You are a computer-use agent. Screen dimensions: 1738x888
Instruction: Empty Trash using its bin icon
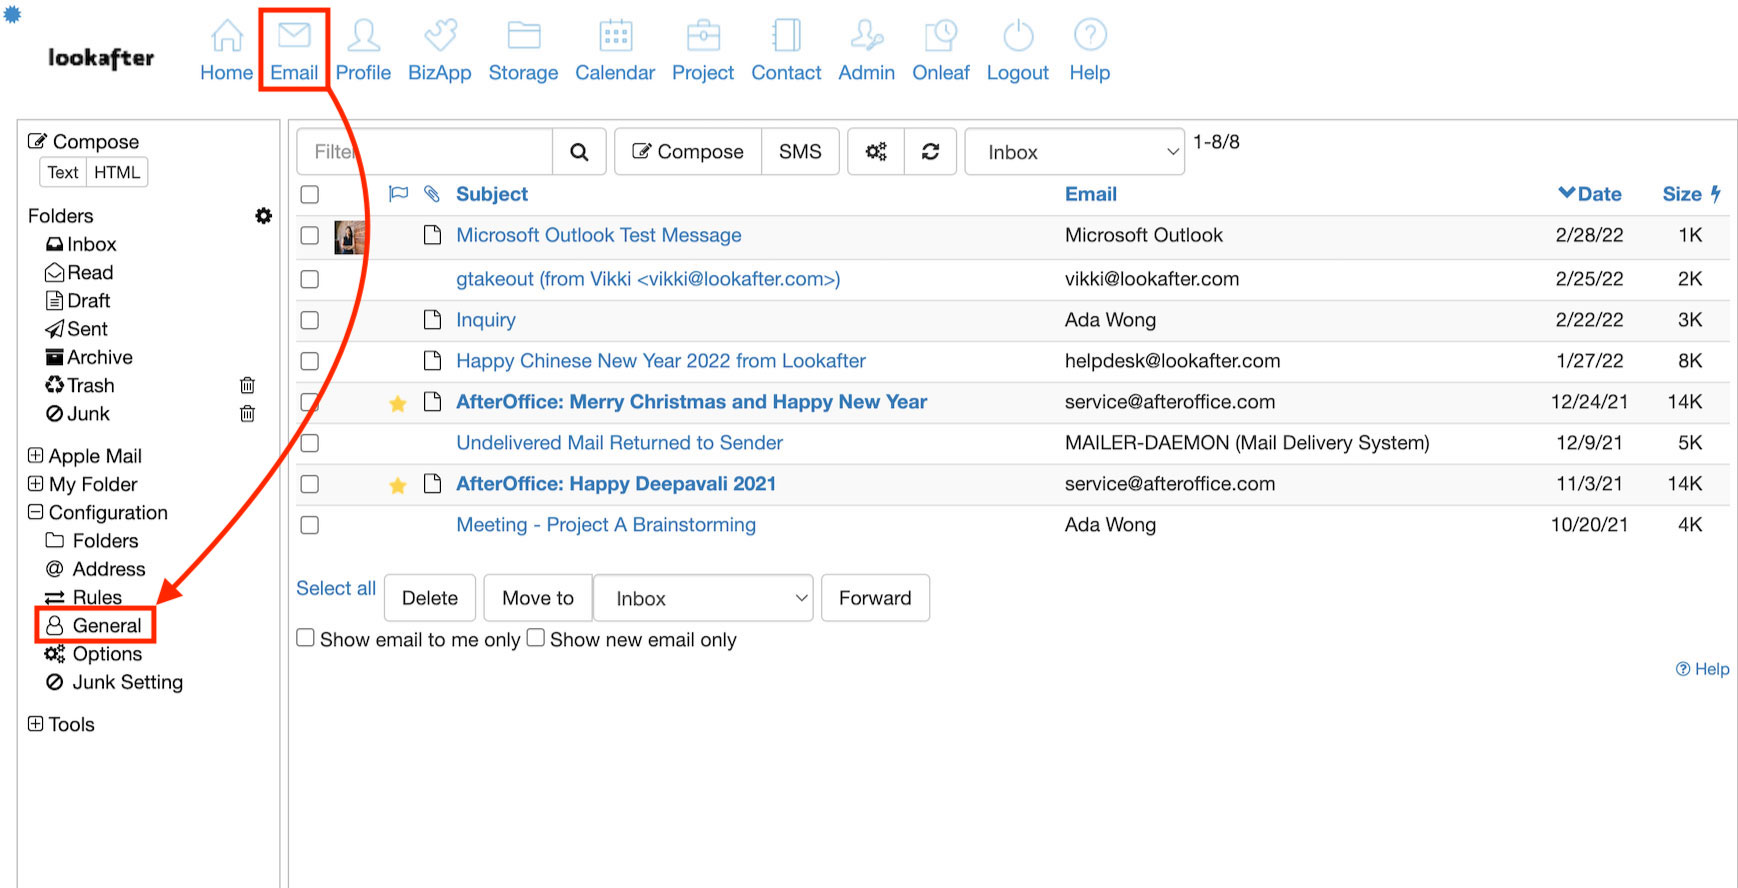(247, 386)
